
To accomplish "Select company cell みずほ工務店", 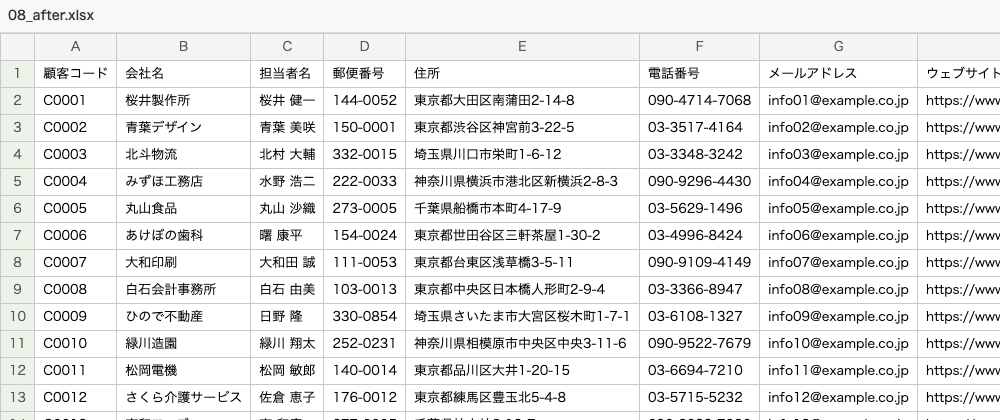I will [184, 182].
